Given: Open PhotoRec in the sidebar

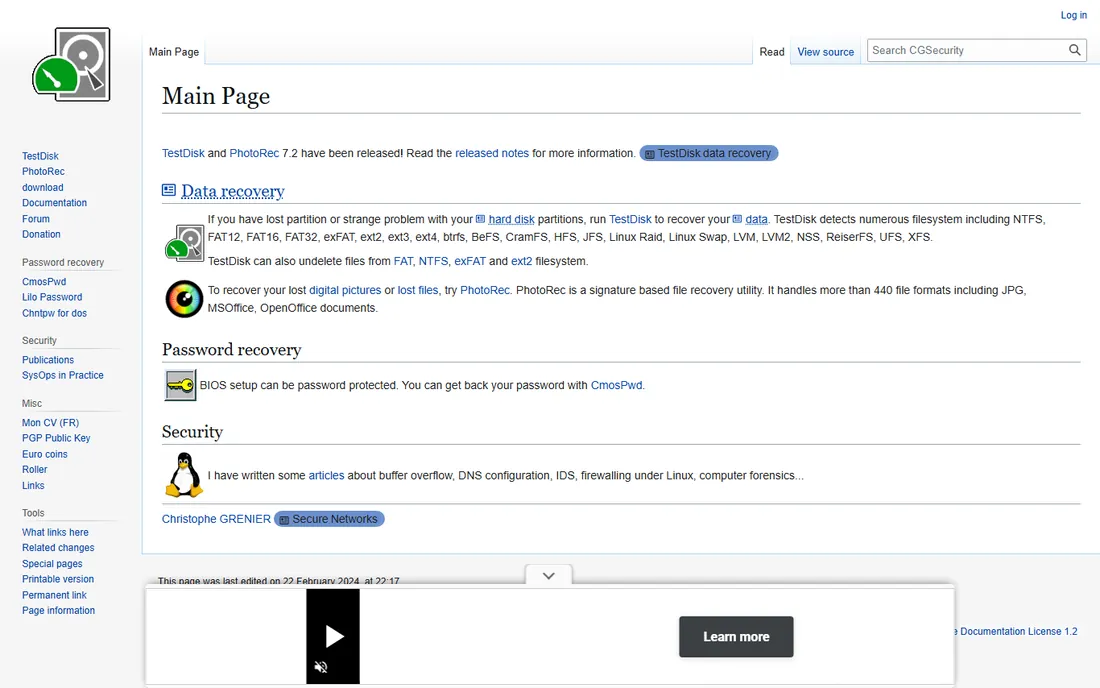Looking at the screenshot, I should [x=43, y=171].
